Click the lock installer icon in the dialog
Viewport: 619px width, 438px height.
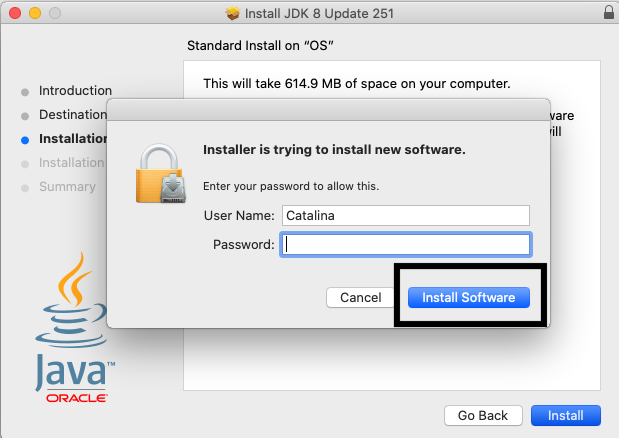(x=160, y=174)
